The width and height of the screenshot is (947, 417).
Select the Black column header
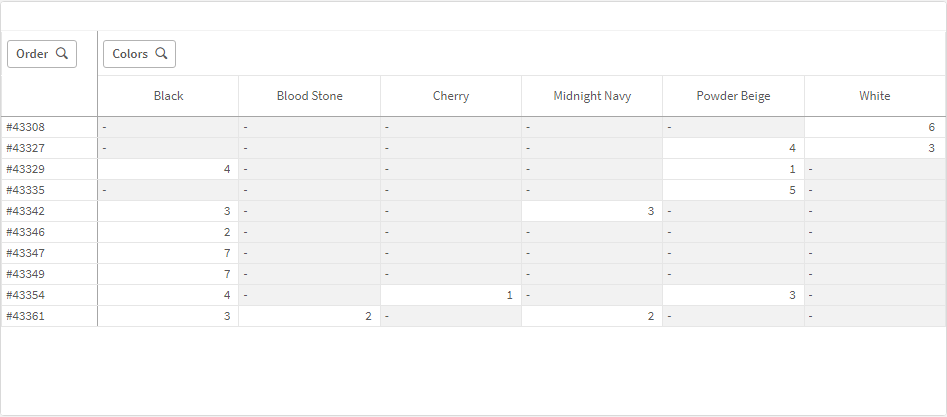[x=168, y=96]
